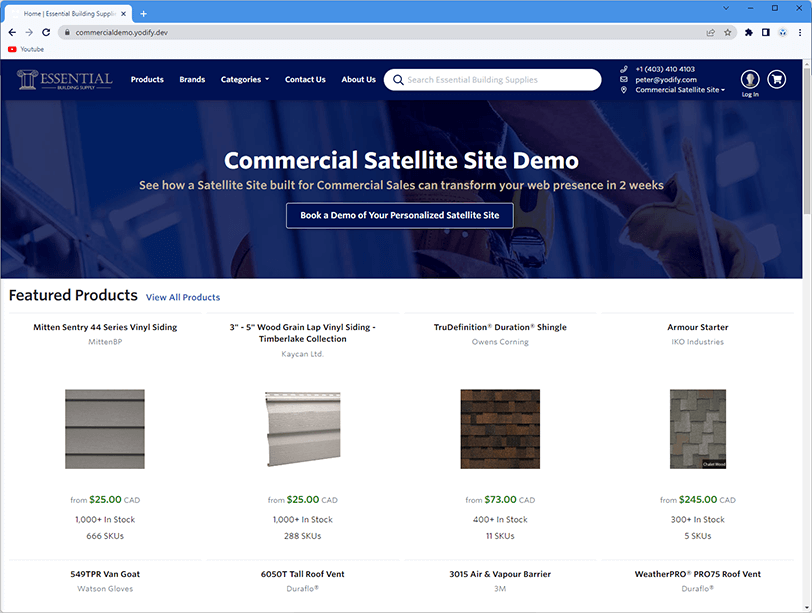Viewport: 812px width, 613px height.
Task: Click View All Products link
Action: tap(183, 297)
